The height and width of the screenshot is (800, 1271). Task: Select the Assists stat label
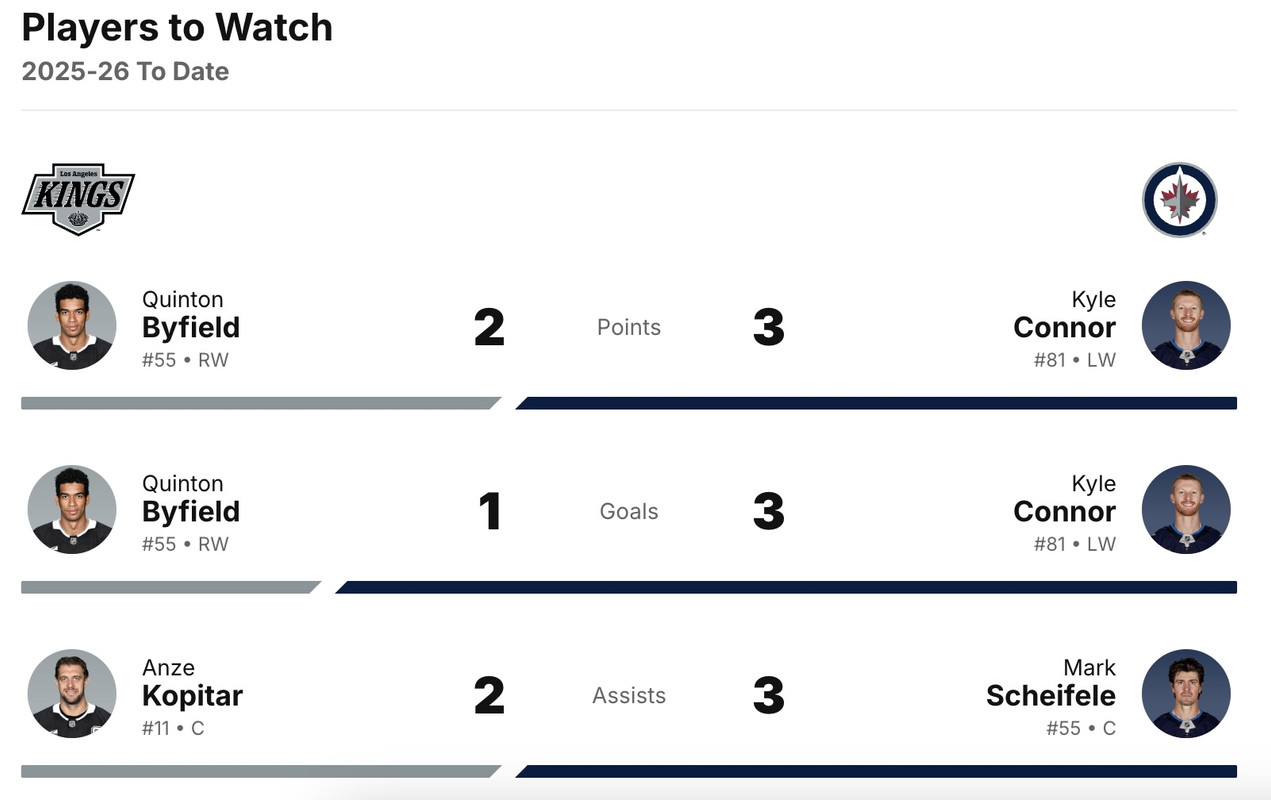[x=629, y=695]
